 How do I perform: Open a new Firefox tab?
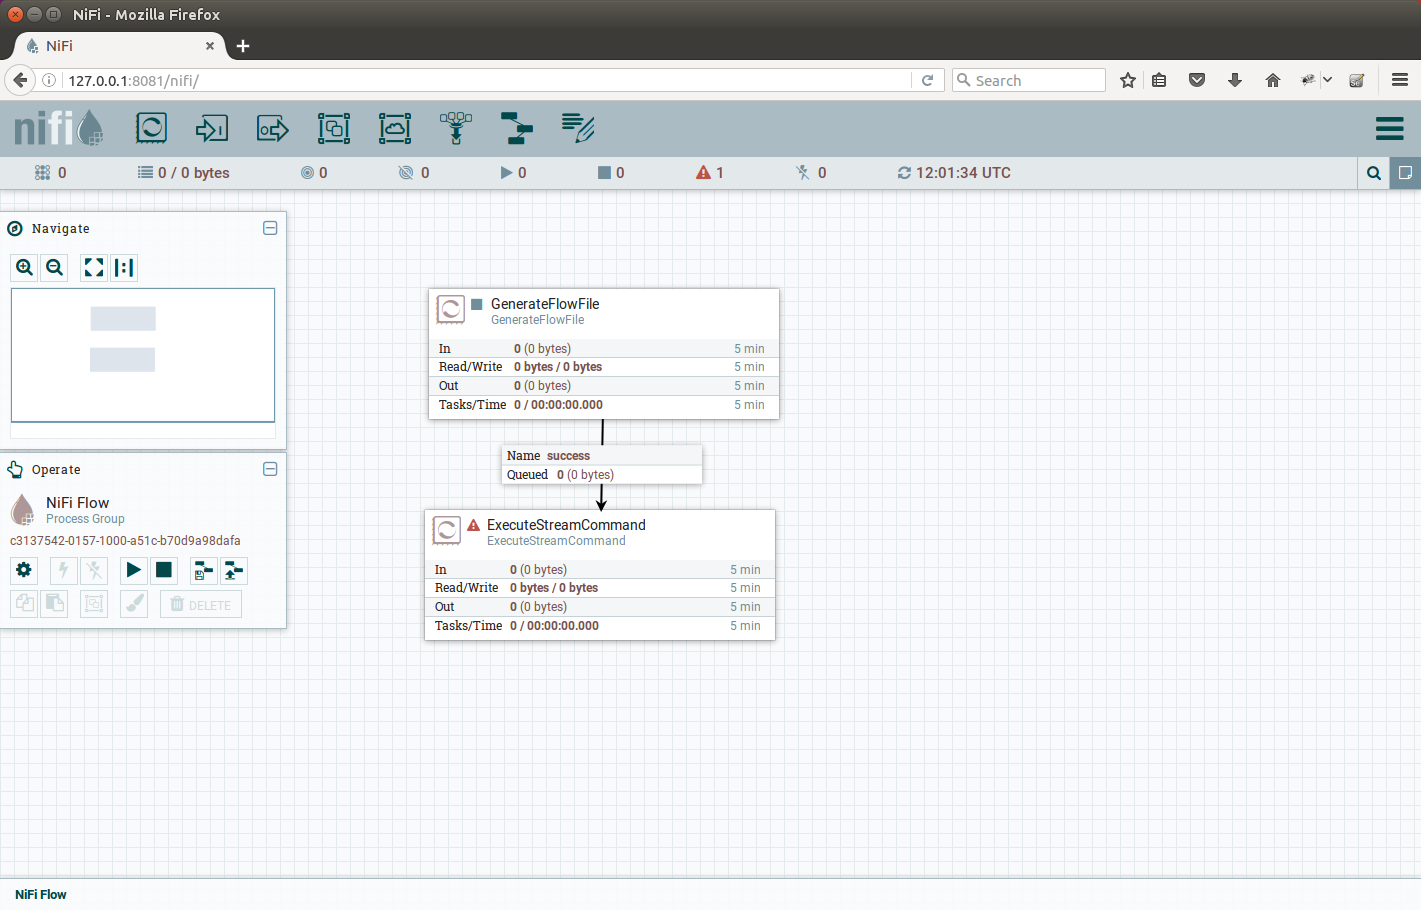[243, 46]
